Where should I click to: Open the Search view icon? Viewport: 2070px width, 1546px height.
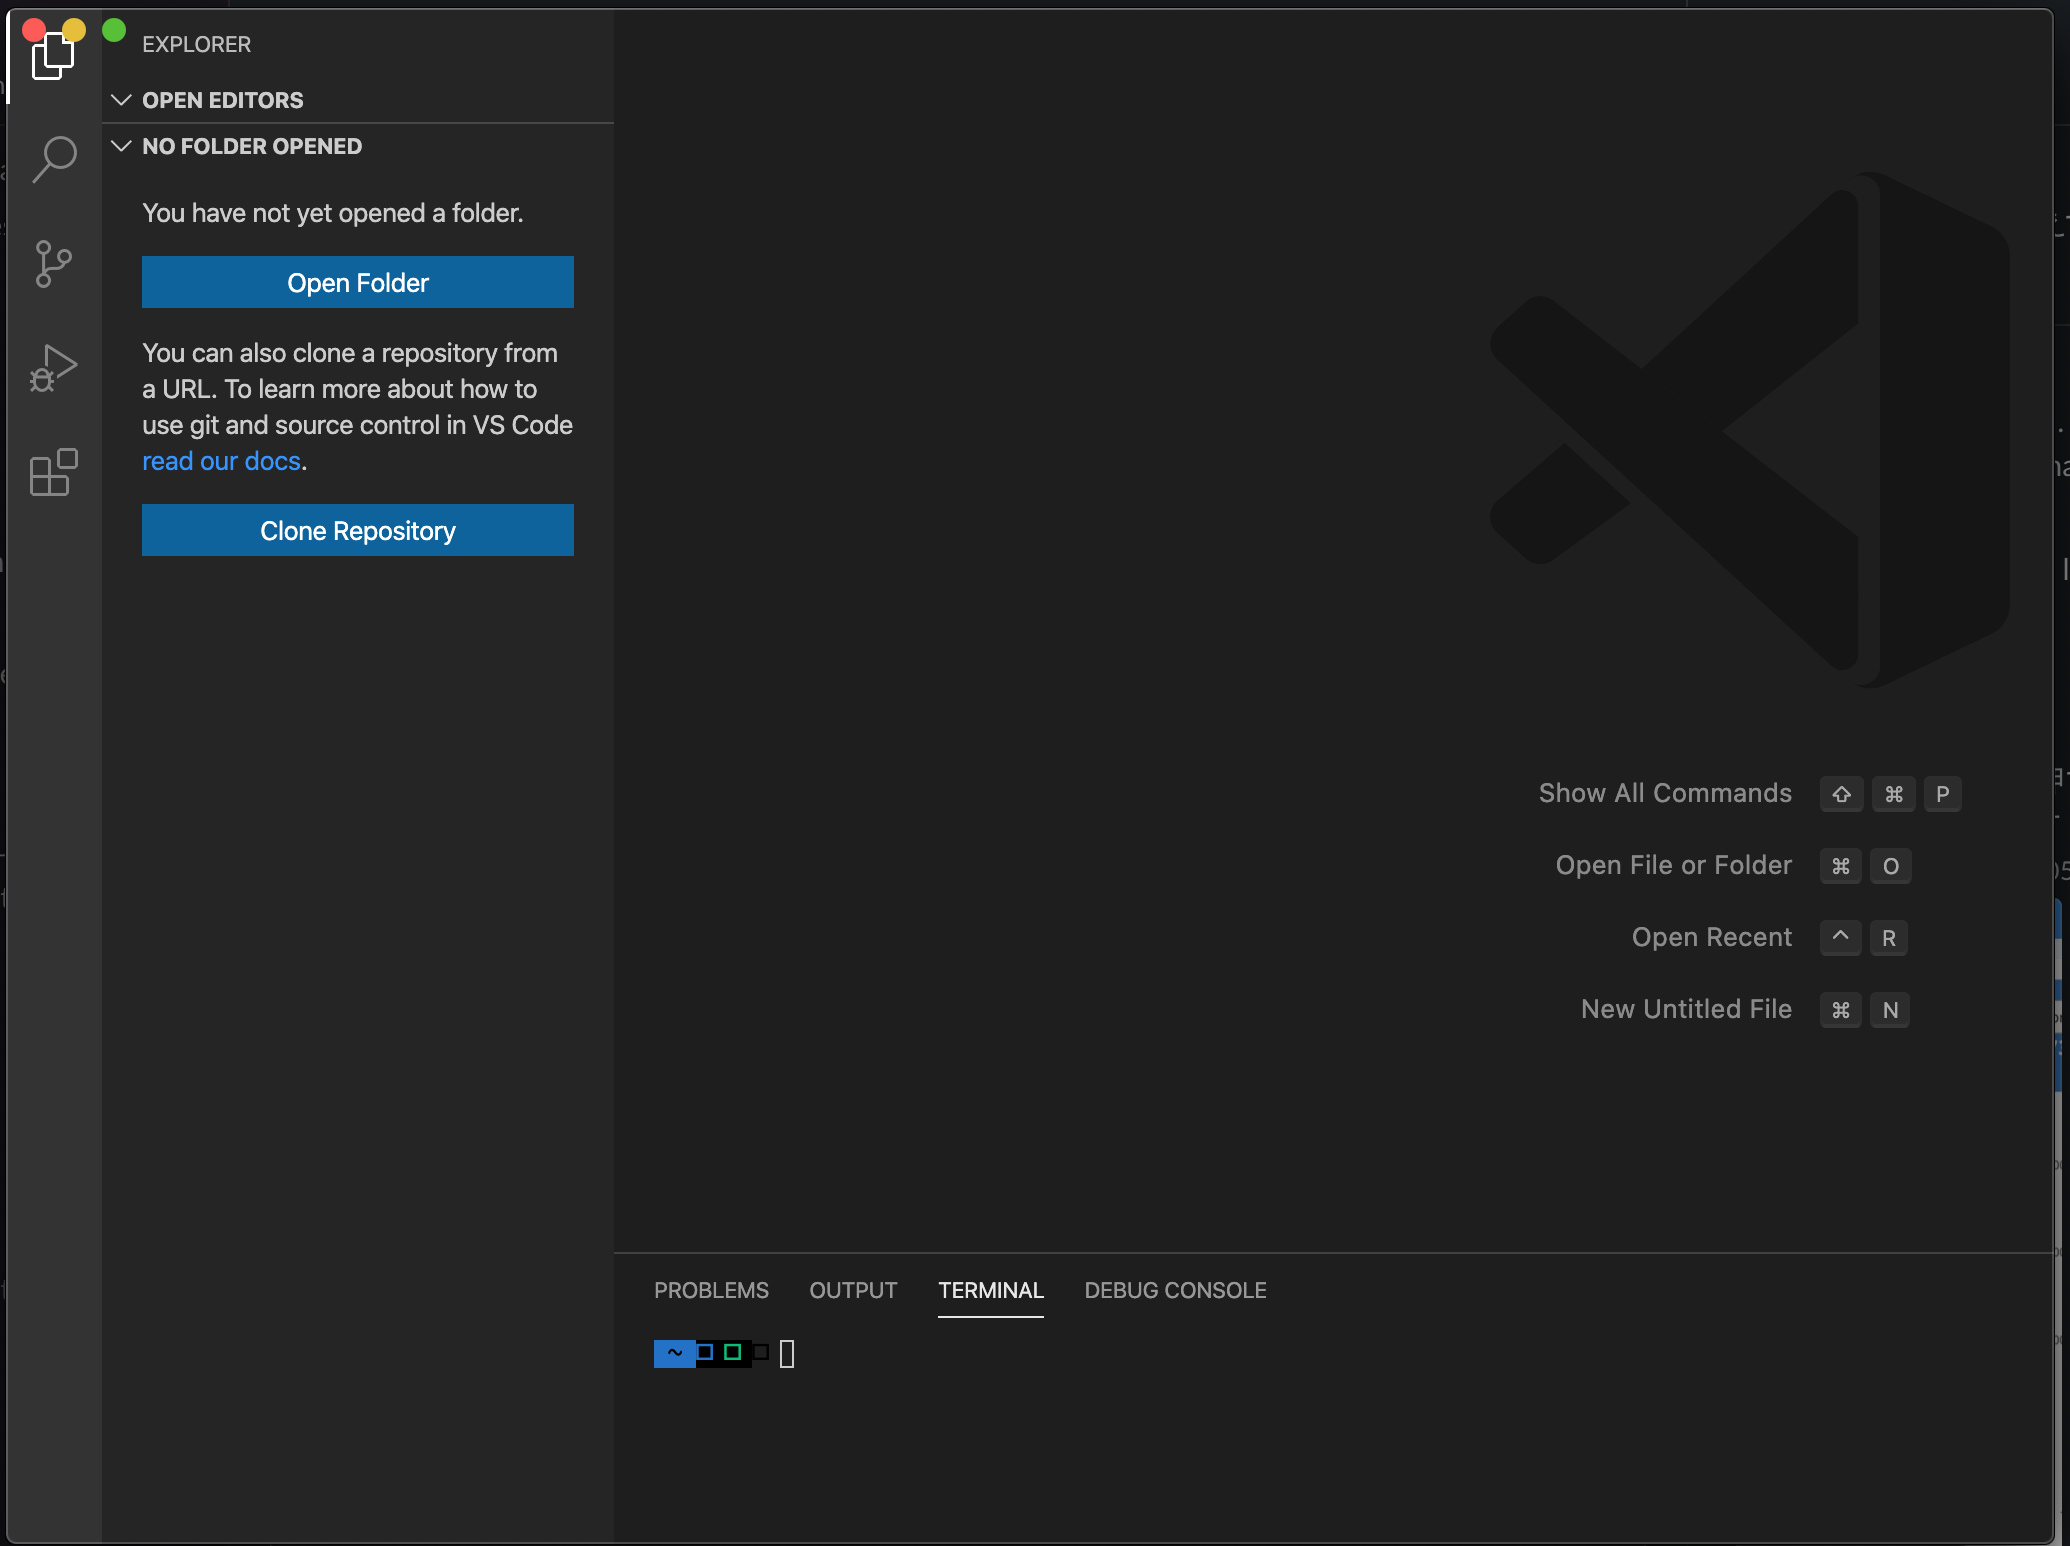54,160
